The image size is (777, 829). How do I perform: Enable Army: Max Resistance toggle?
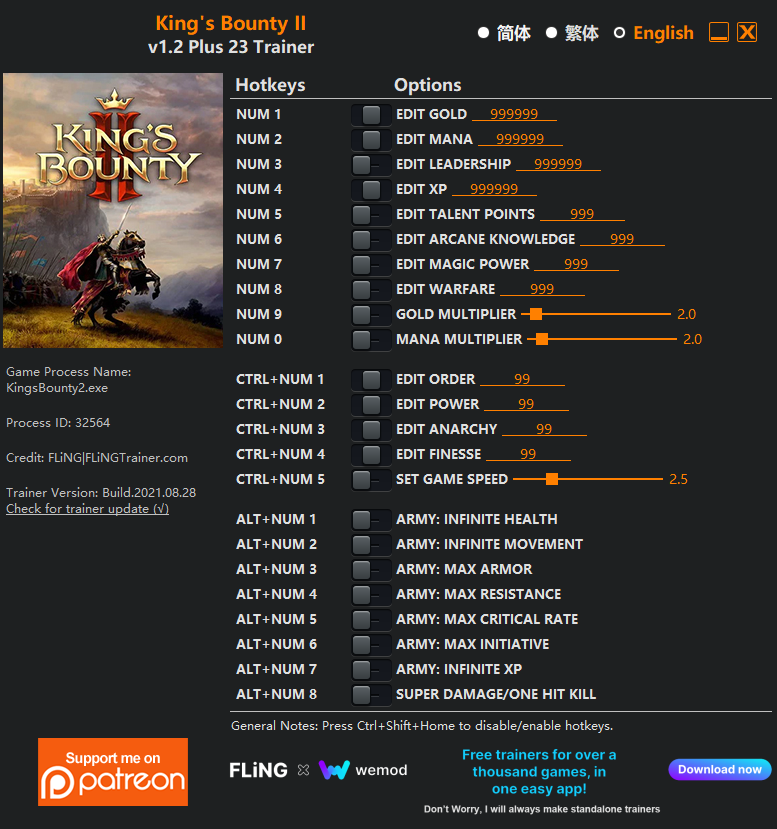click(x=371, y=594)
